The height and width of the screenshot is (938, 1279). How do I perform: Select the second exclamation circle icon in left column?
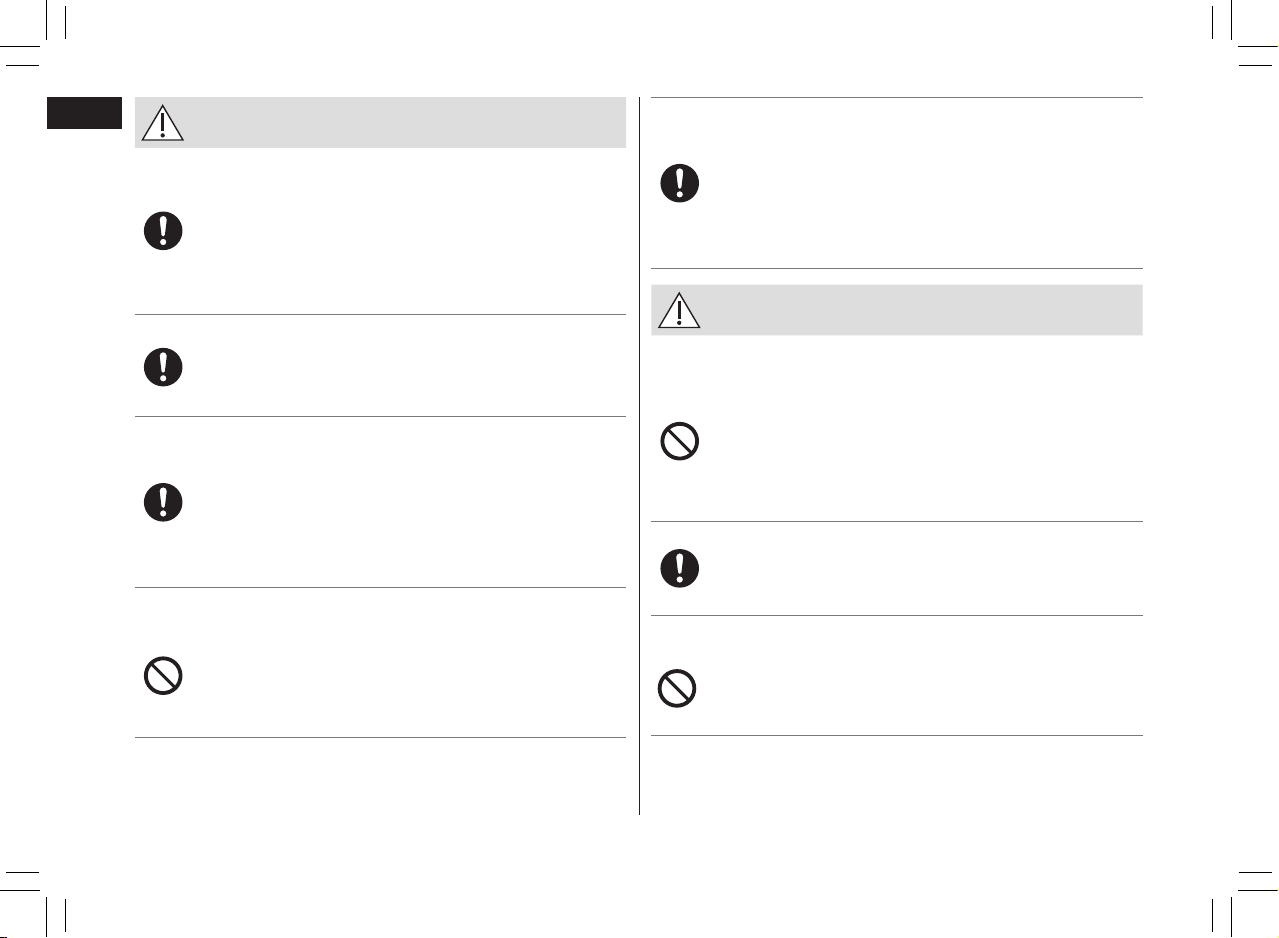pos(163,367)
